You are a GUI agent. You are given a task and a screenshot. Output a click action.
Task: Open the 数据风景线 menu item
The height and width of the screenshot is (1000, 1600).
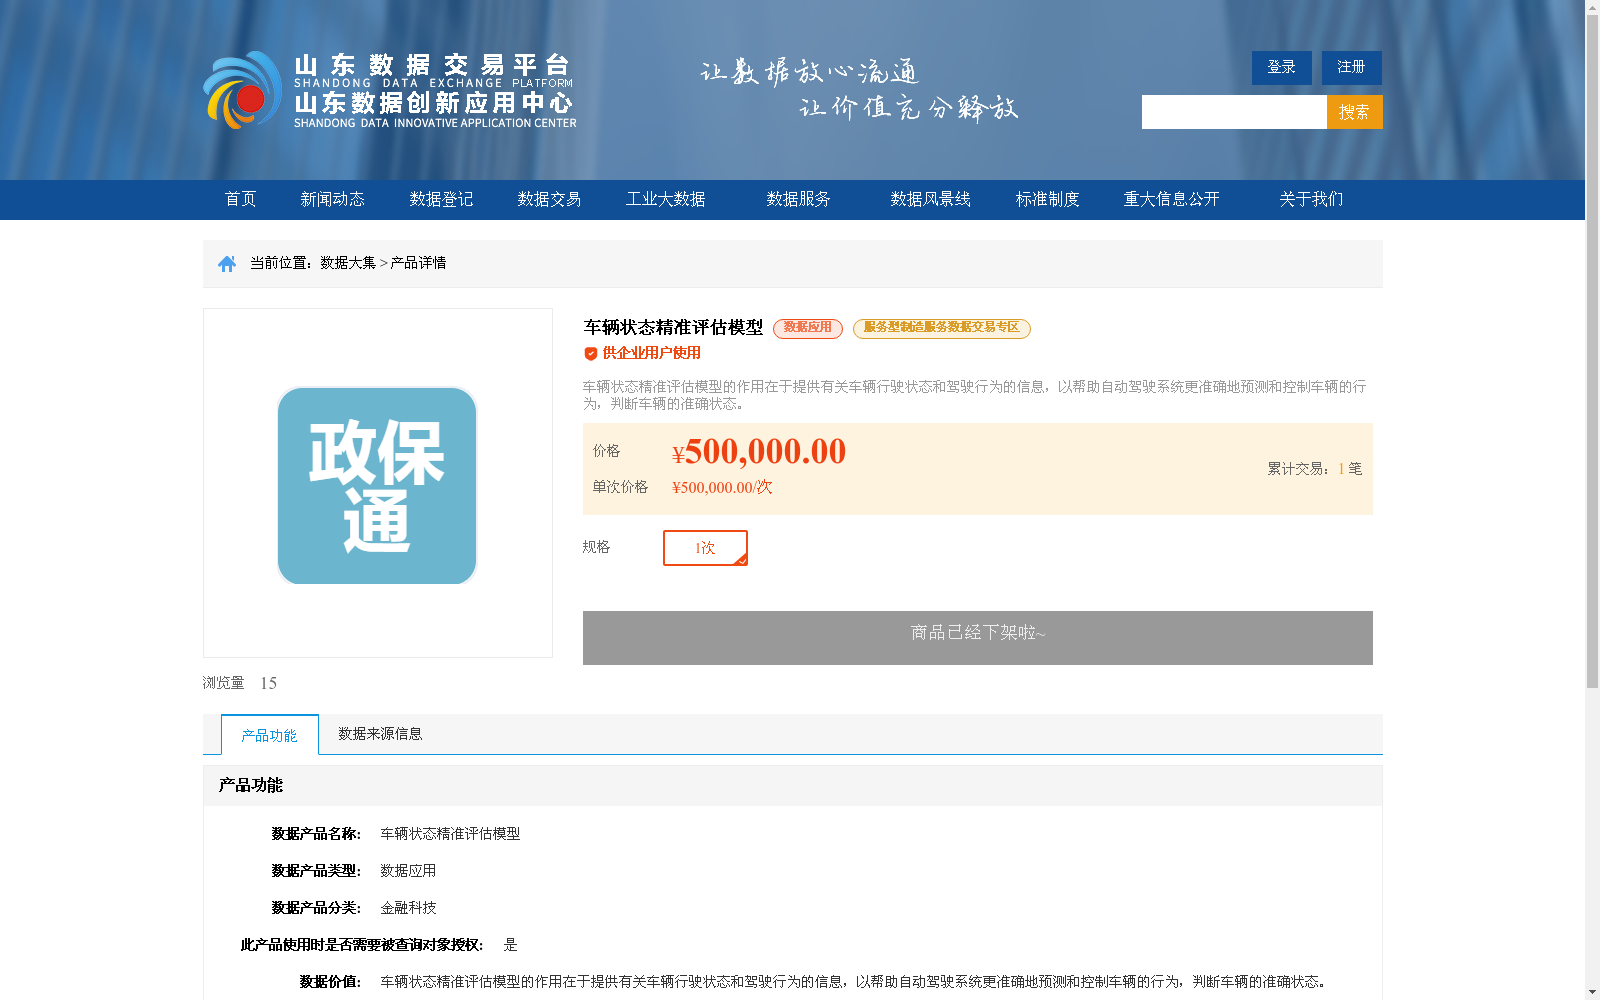pyautogui.click(x=931, y=200)
